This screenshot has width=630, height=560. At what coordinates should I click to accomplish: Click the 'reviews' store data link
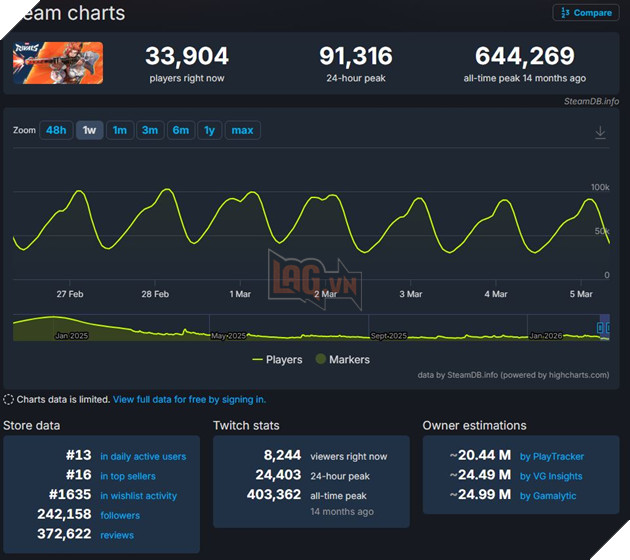coord(117,536)
